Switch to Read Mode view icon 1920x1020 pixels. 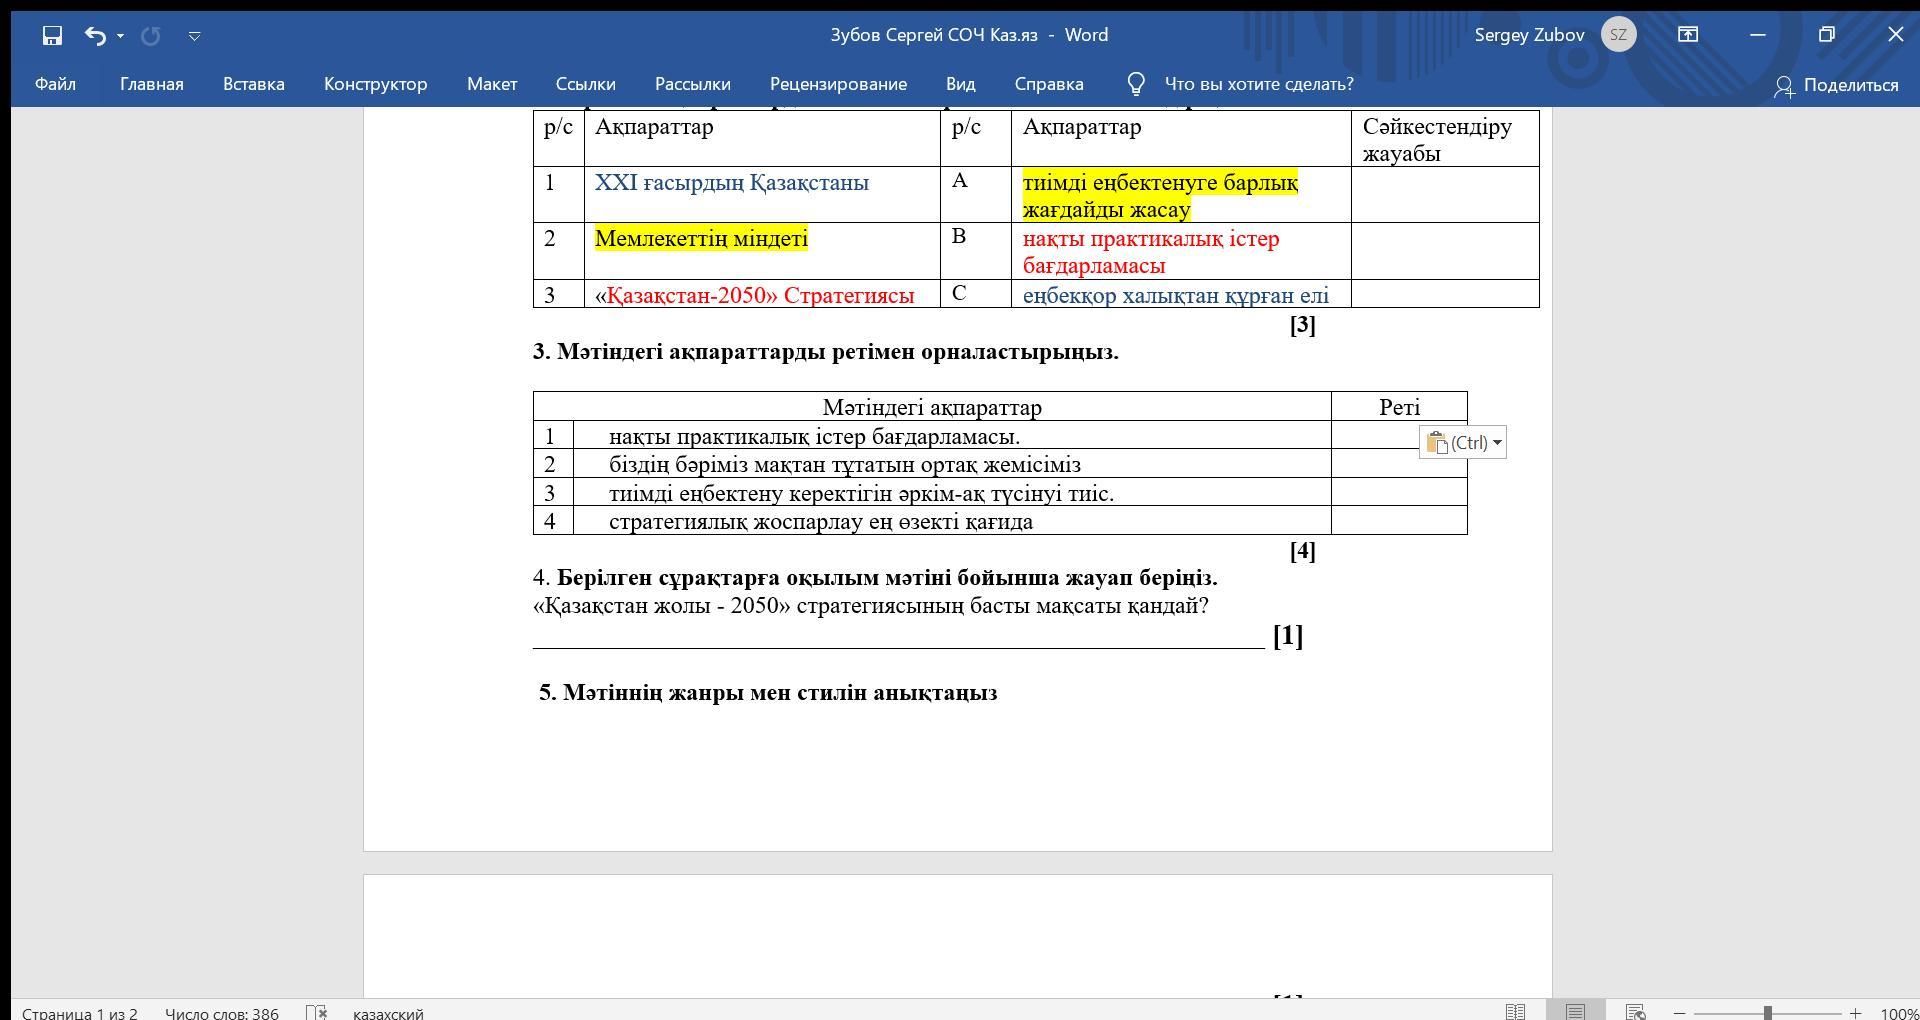click(1516, 1012)
